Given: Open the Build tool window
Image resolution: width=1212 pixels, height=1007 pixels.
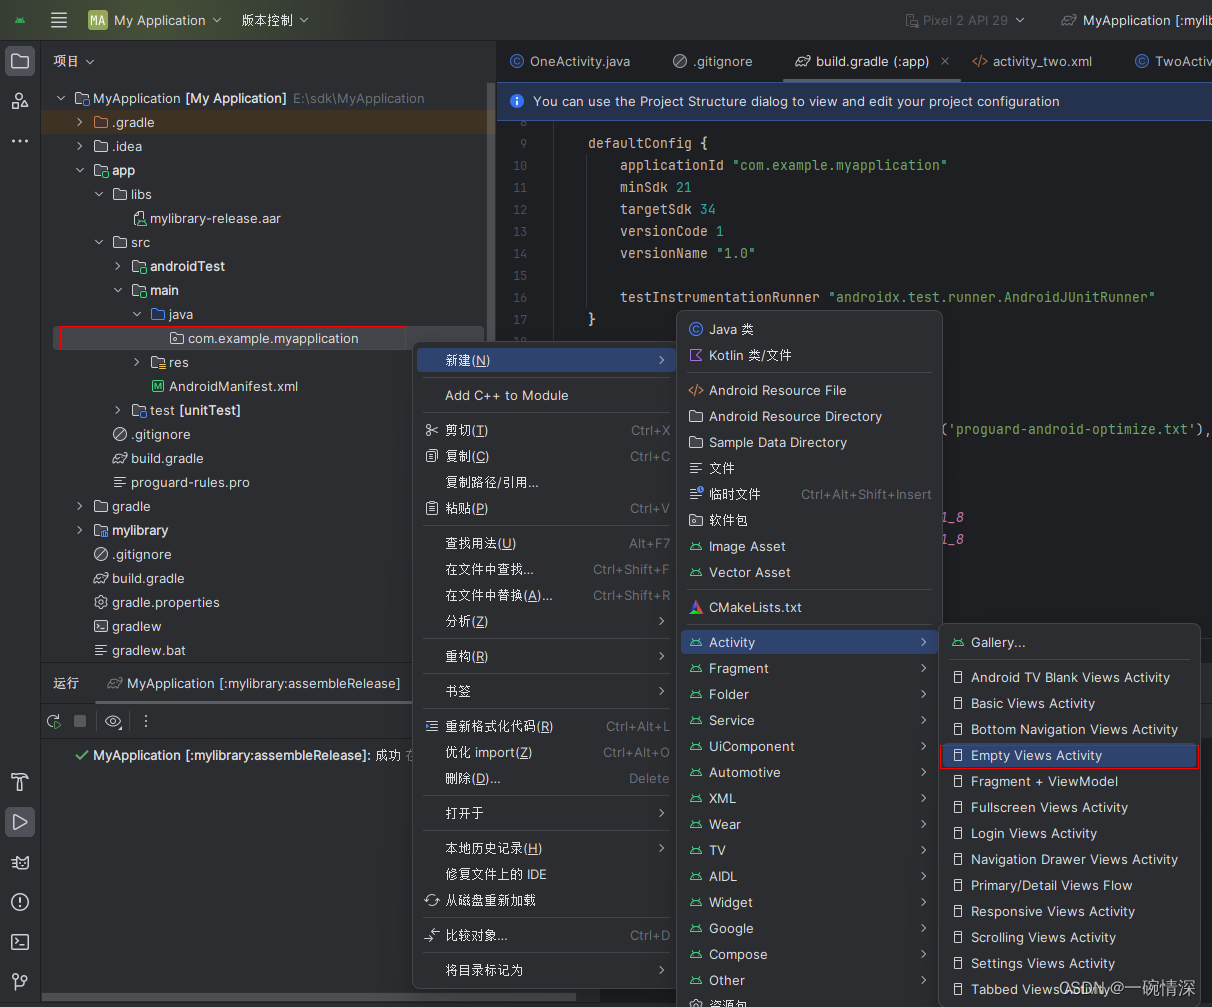Looking at the screenshot, I should (x=20, y=782).
